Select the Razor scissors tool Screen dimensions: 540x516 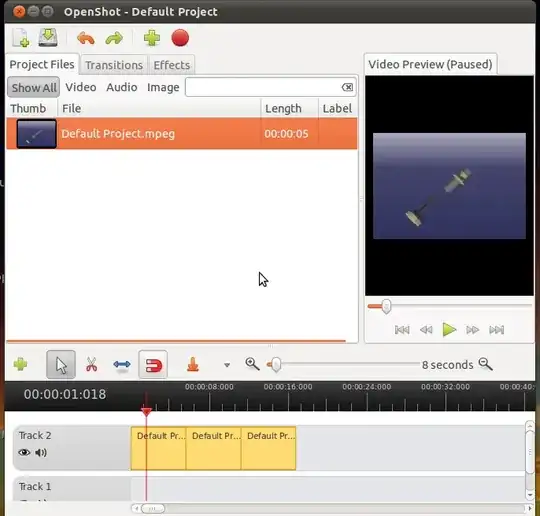coord(91,364)
